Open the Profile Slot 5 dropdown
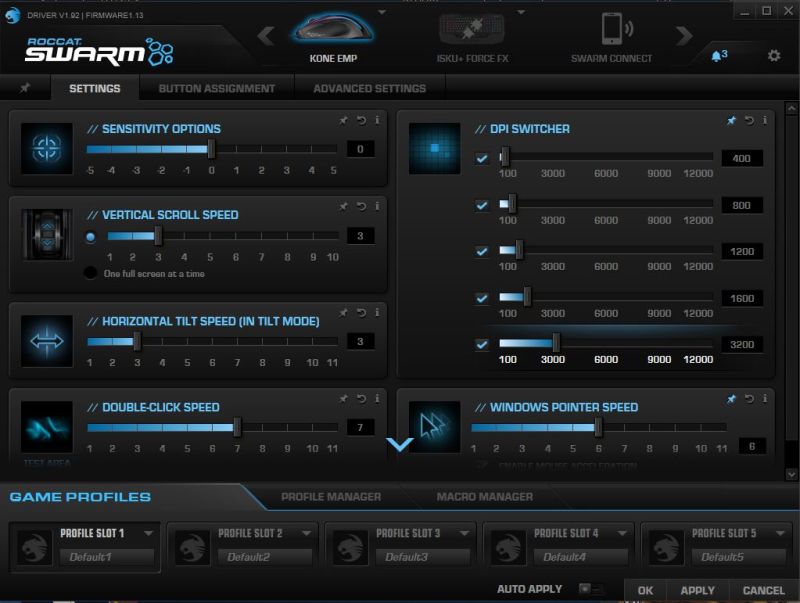The height and width of the screenshot is (603, 800). 780,533
